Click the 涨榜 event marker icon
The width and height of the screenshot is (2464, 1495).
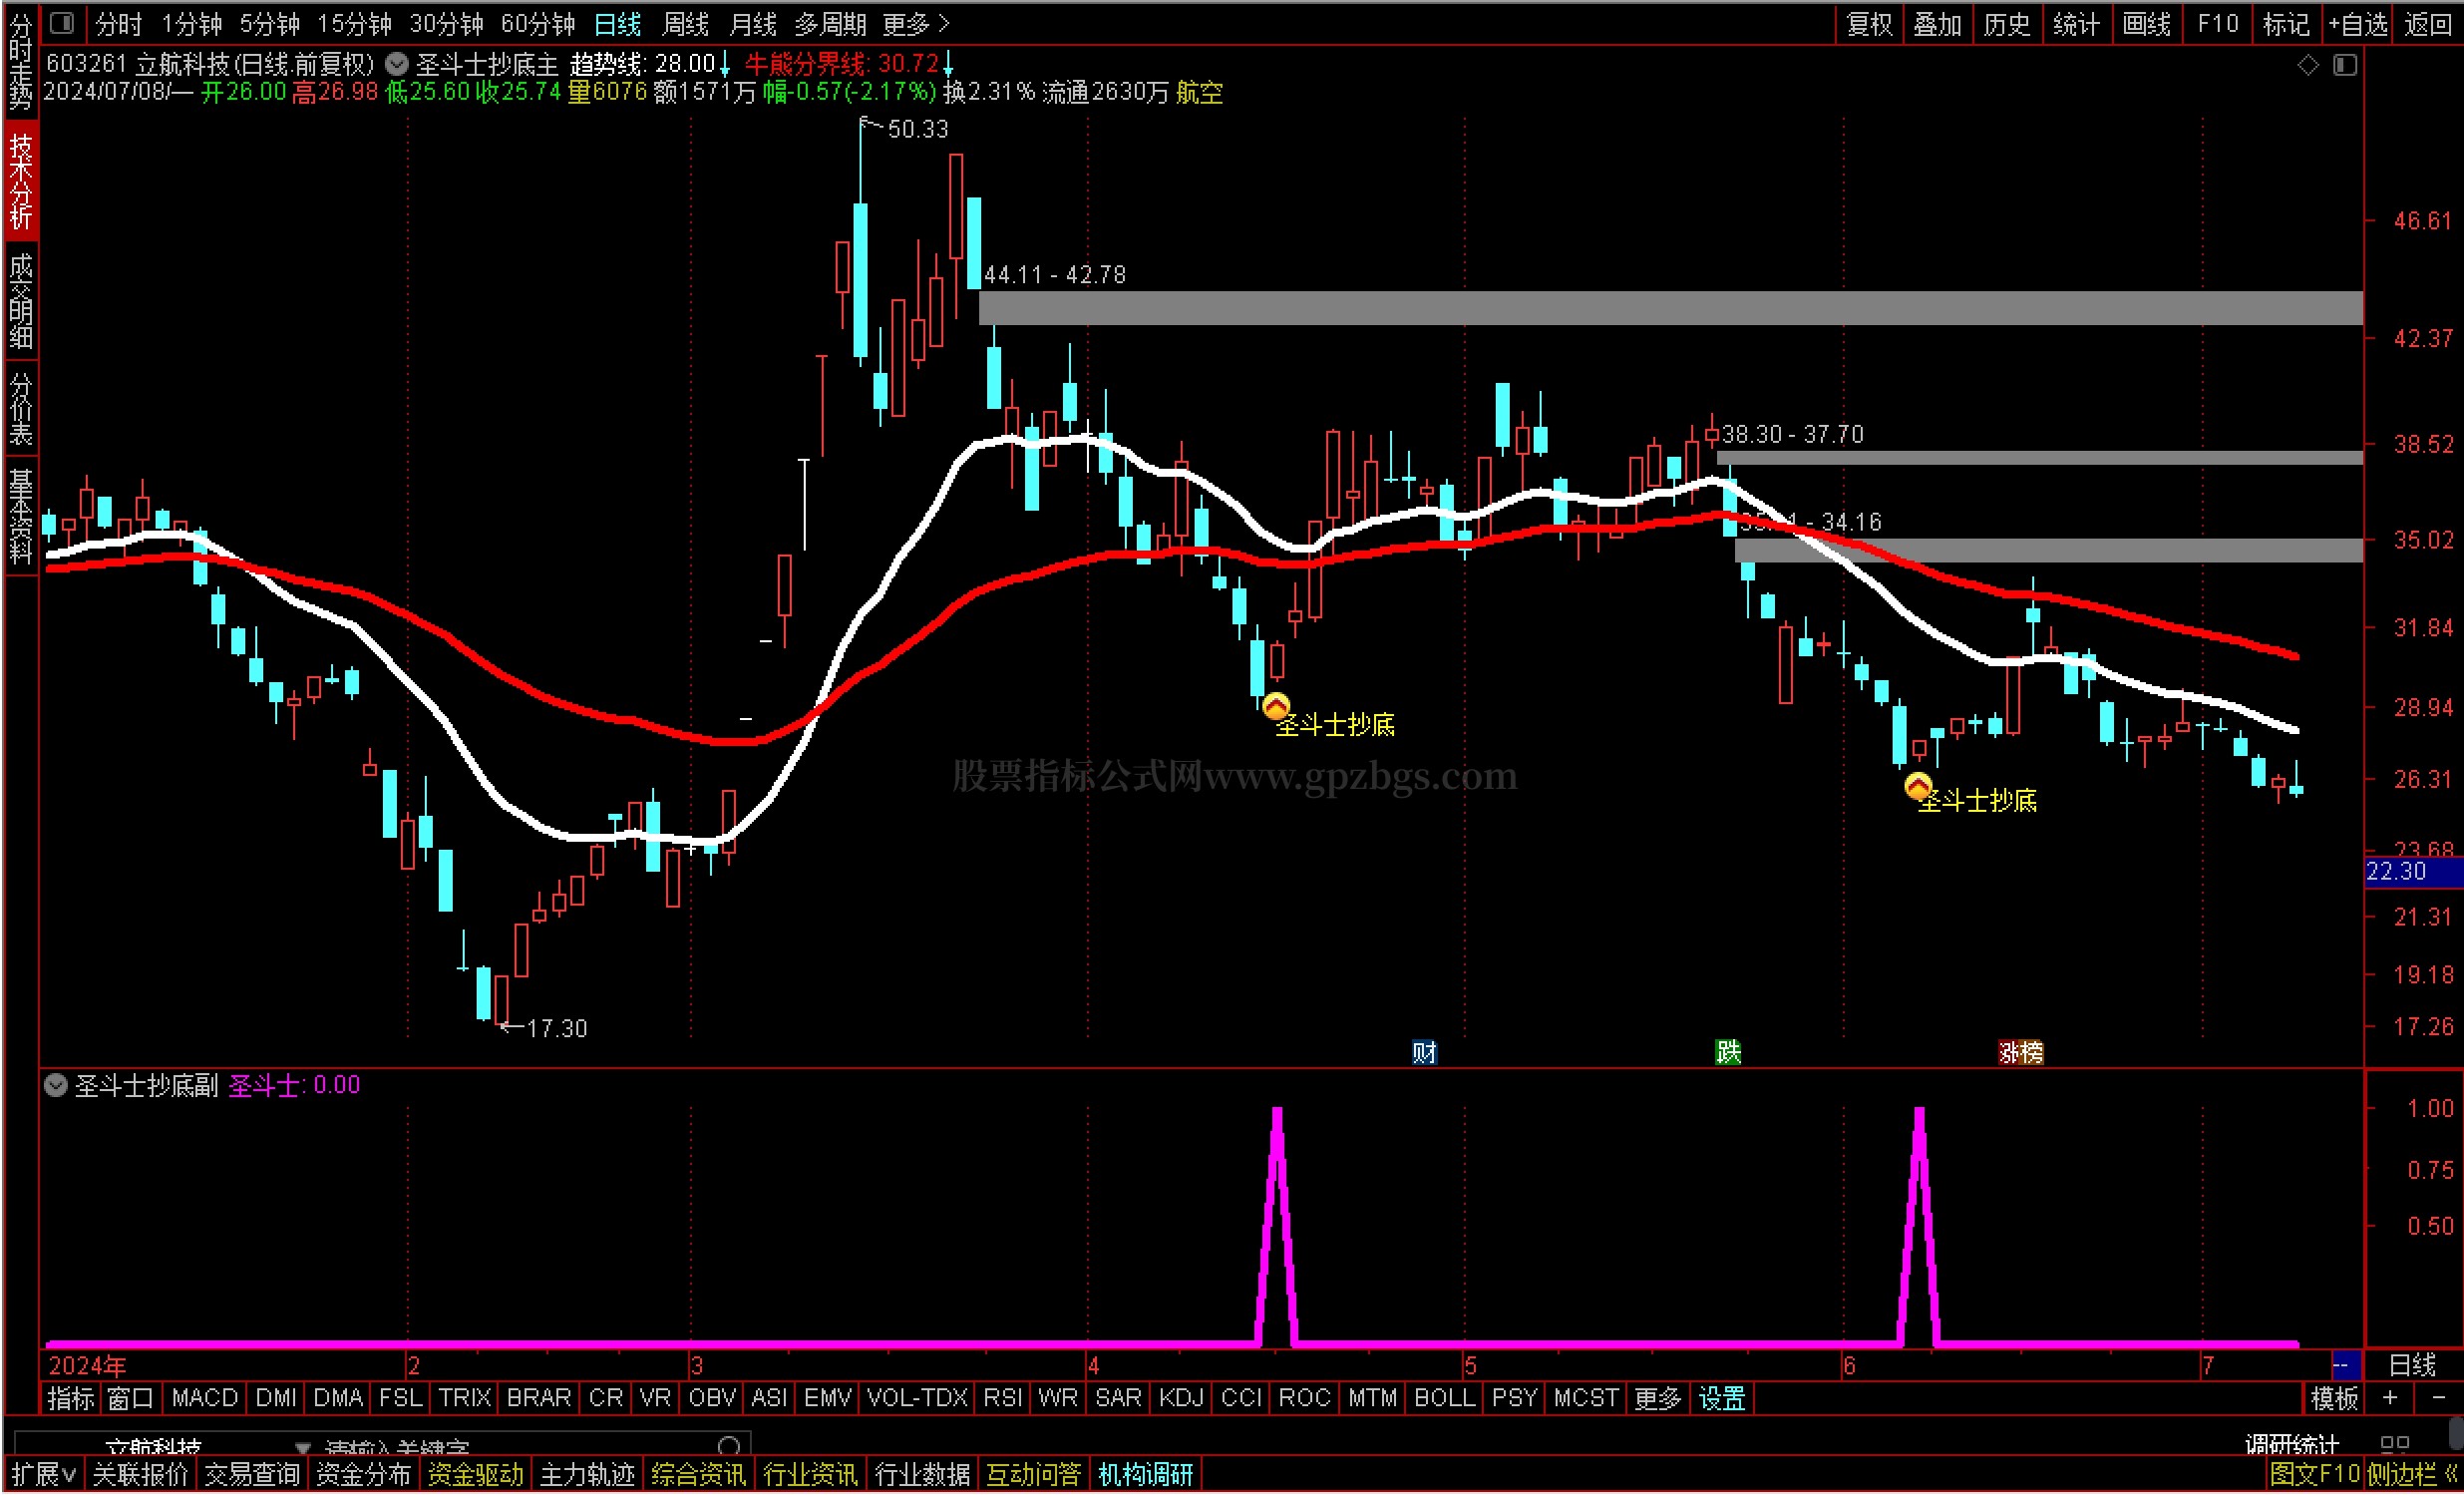[x=2020, y=1052]
